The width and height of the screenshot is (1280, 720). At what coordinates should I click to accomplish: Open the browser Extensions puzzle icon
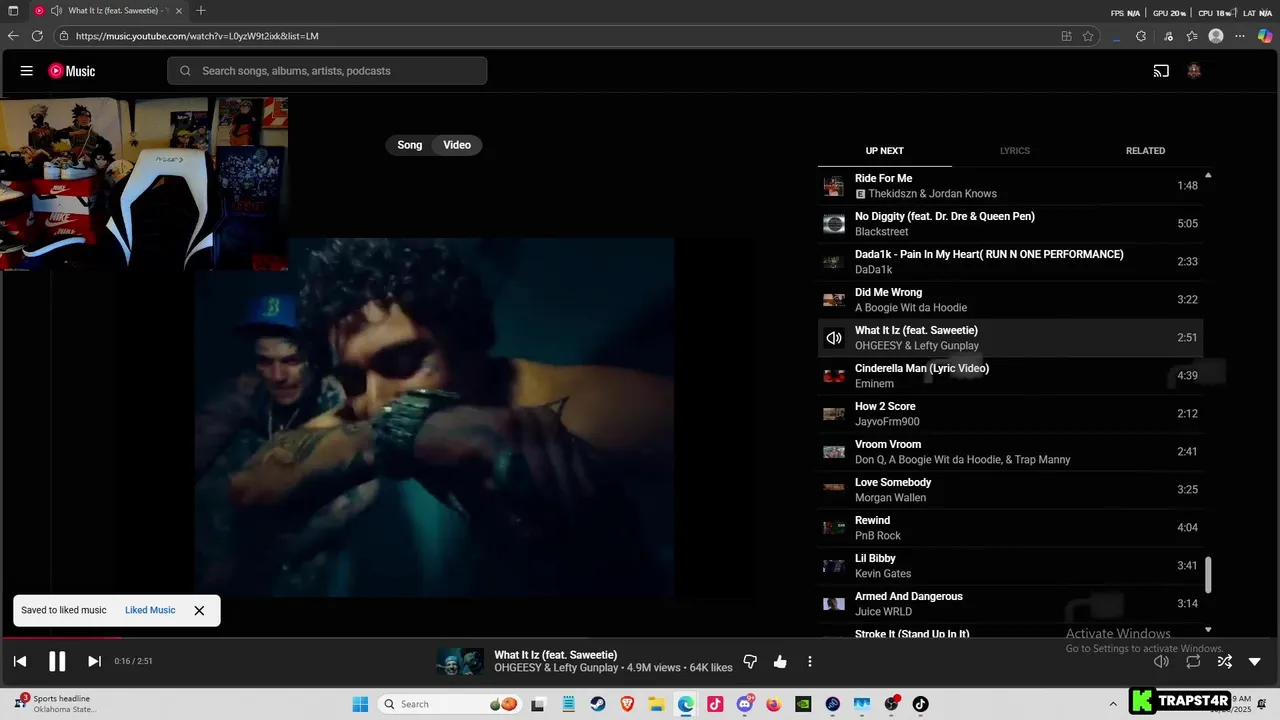tap(1141, 36)
